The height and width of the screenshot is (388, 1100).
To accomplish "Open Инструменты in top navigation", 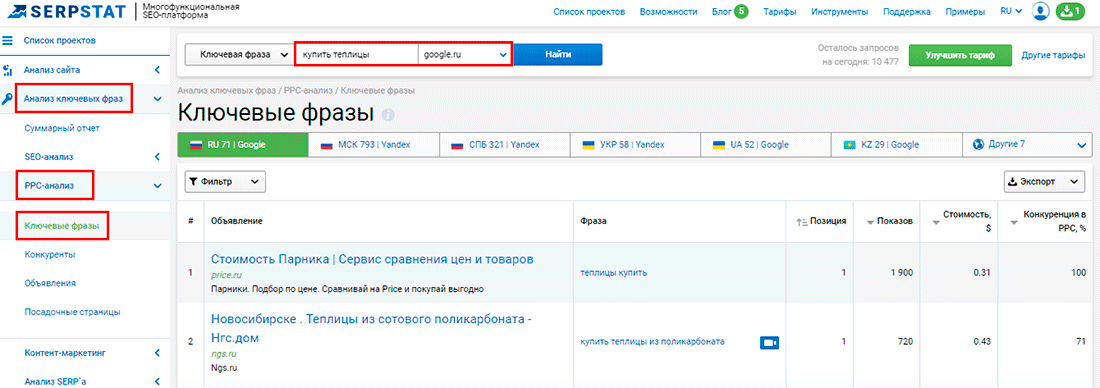I will coord(839,11).
